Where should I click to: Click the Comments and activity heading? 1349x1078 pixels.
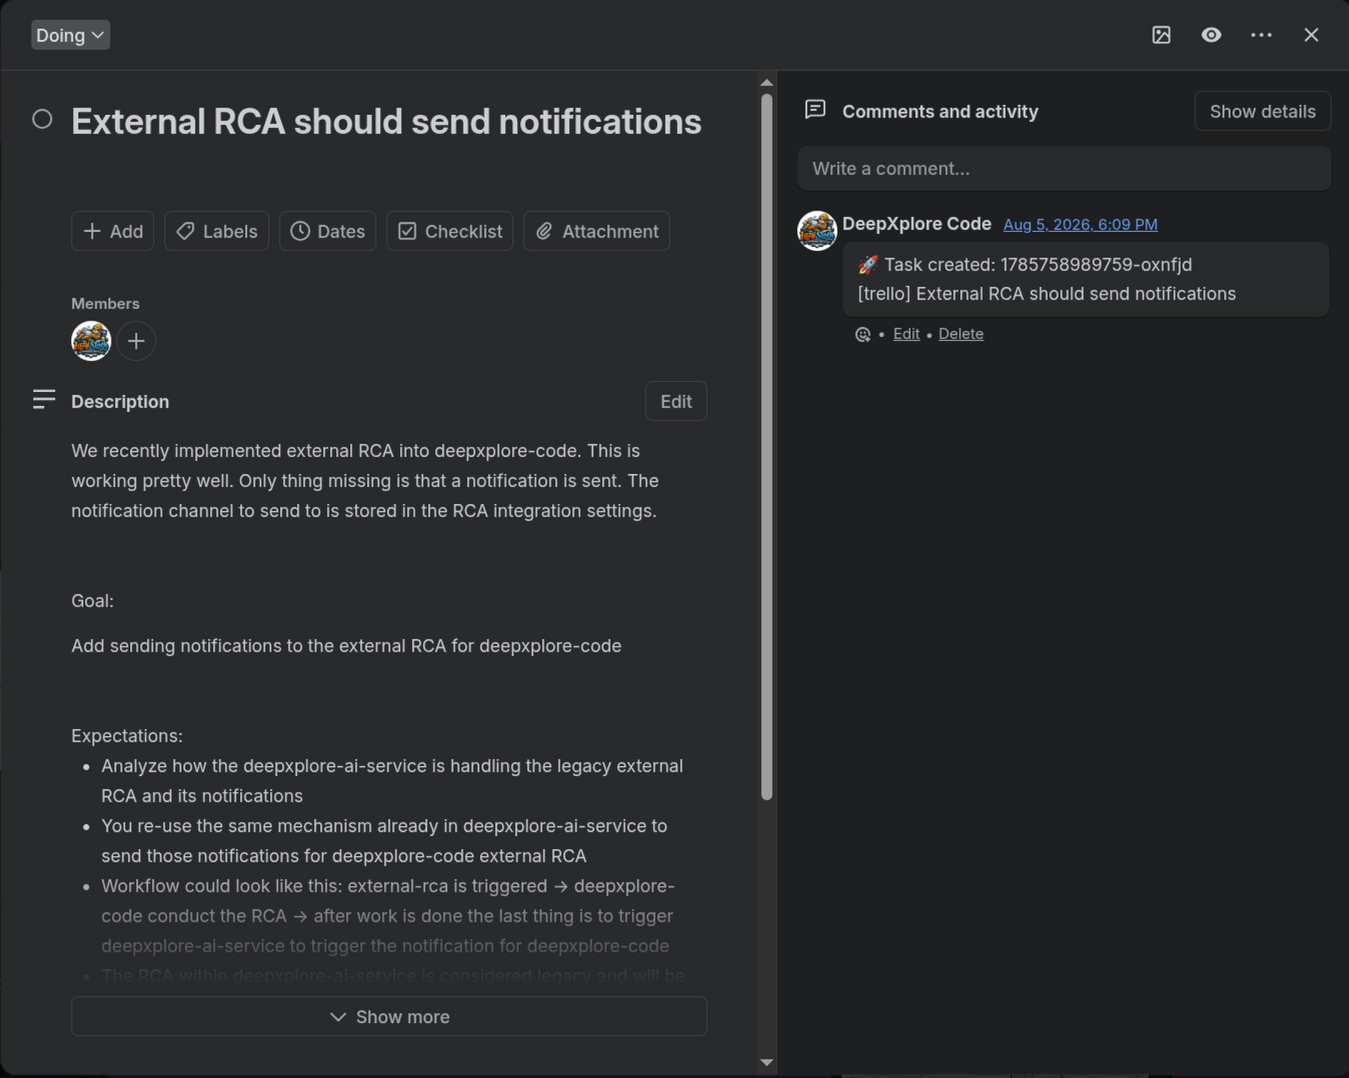click(940, 111)
